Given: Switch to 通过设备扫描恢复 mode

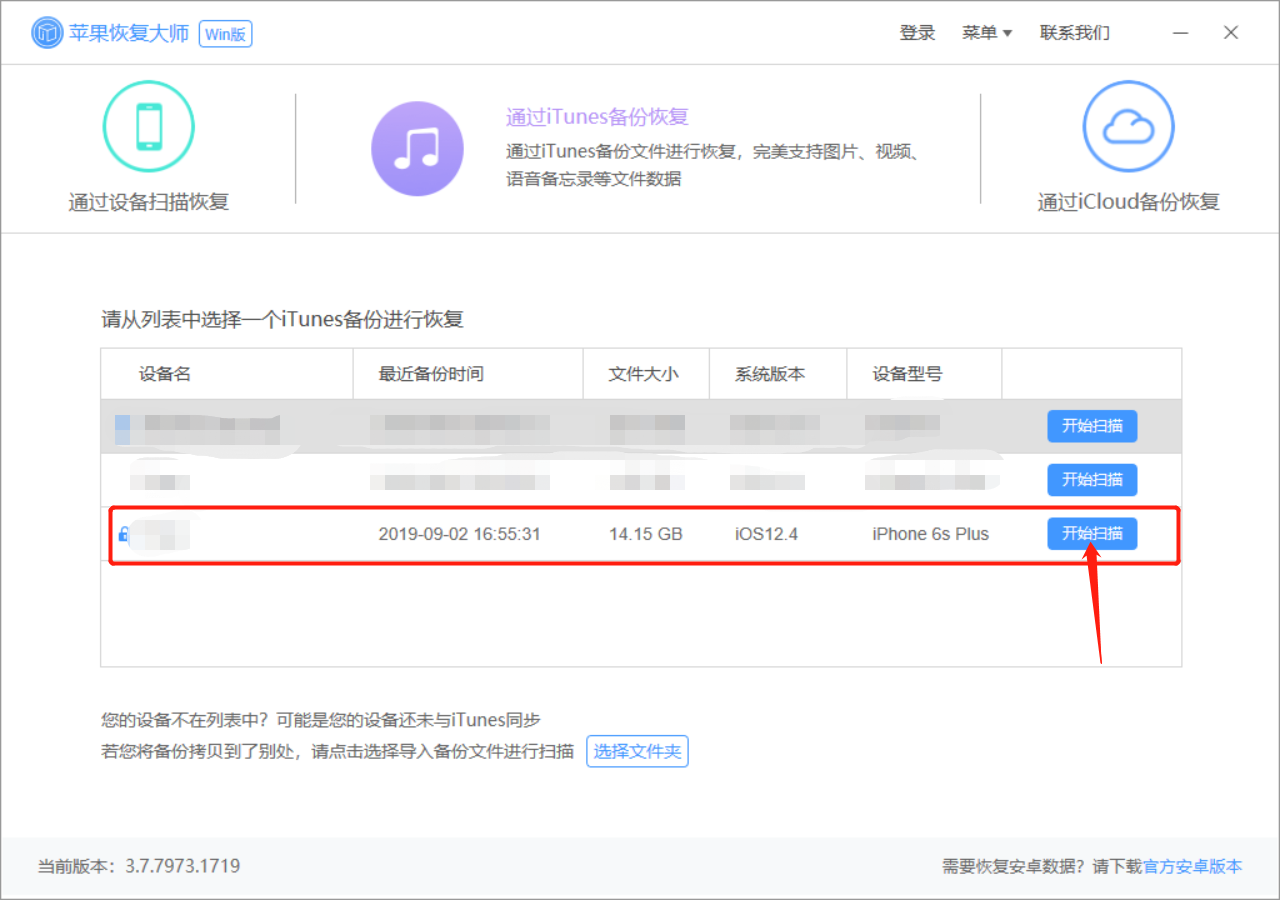Looking at the screenshot, I should [149, 202].
